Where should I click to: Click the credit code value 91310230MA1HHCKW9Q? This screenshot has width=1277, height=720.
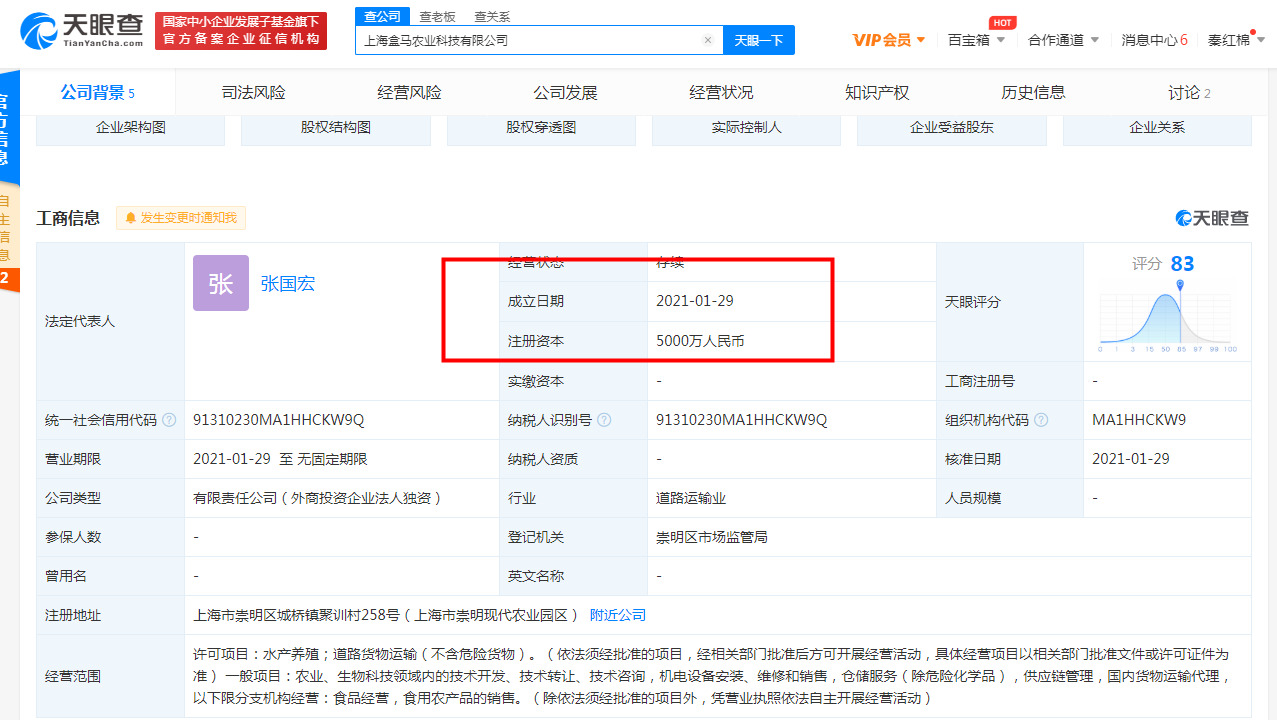(278, 420)
